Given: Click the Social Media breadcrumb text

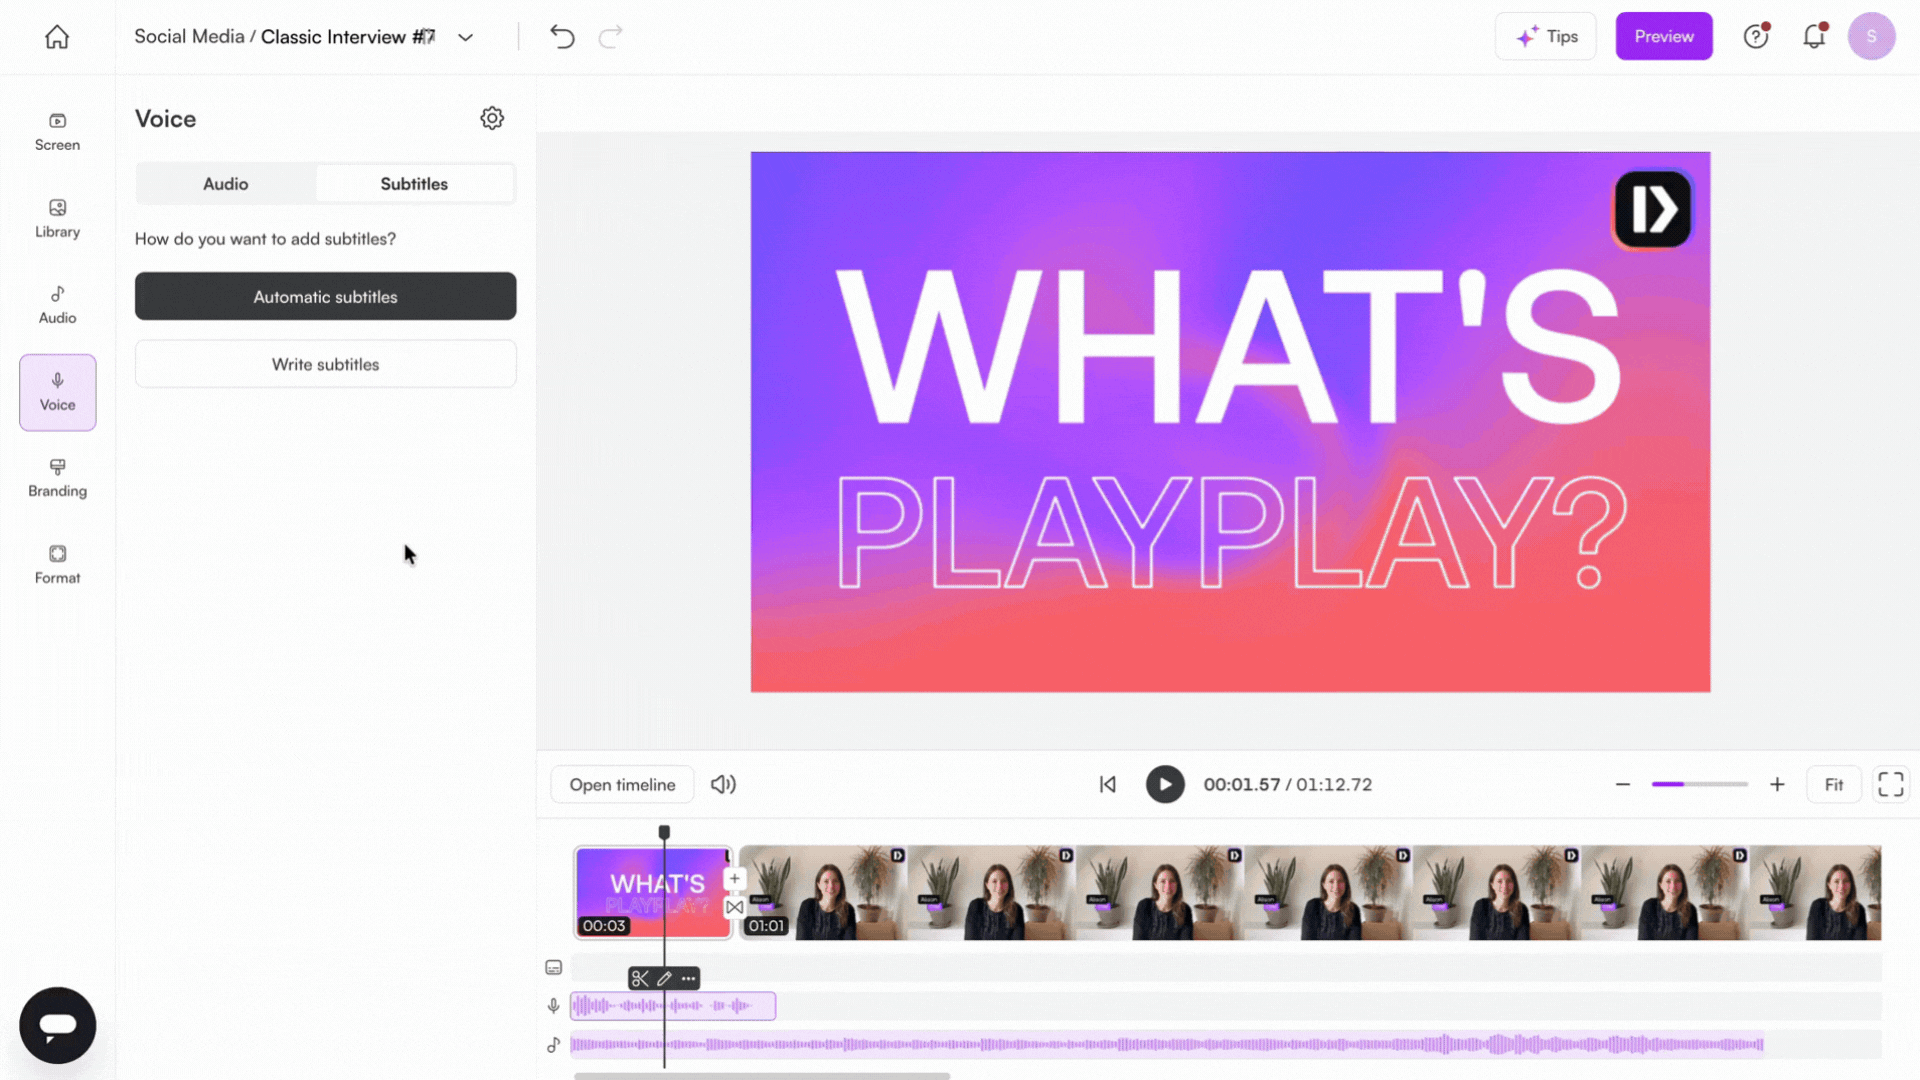Looking at the screenshot, I should point(189,37).
